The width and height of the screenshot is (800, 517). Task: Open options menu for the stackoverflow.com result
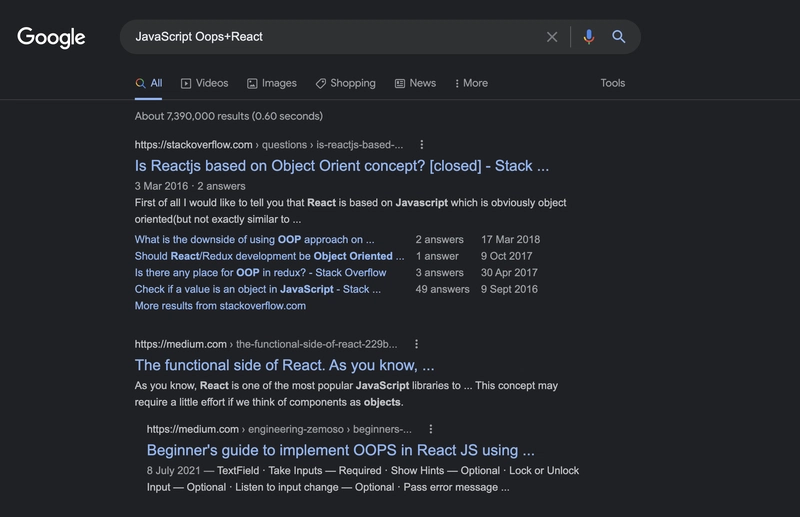(x=421, y=145)
